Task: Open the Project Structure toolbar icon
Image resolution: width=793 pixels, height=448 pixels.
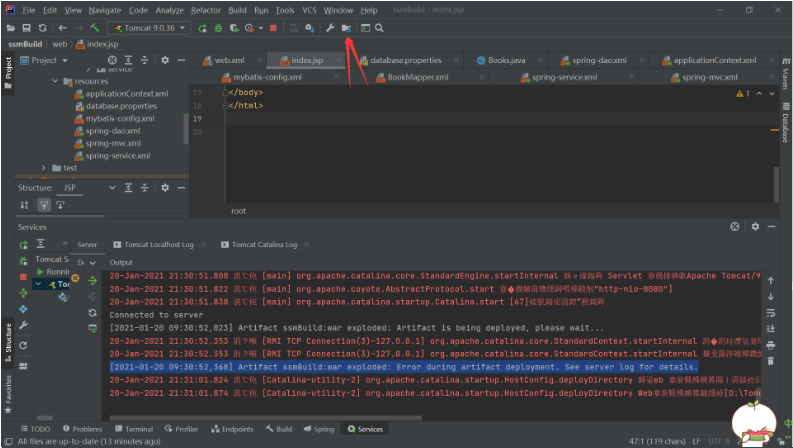Action: (346, 28)
